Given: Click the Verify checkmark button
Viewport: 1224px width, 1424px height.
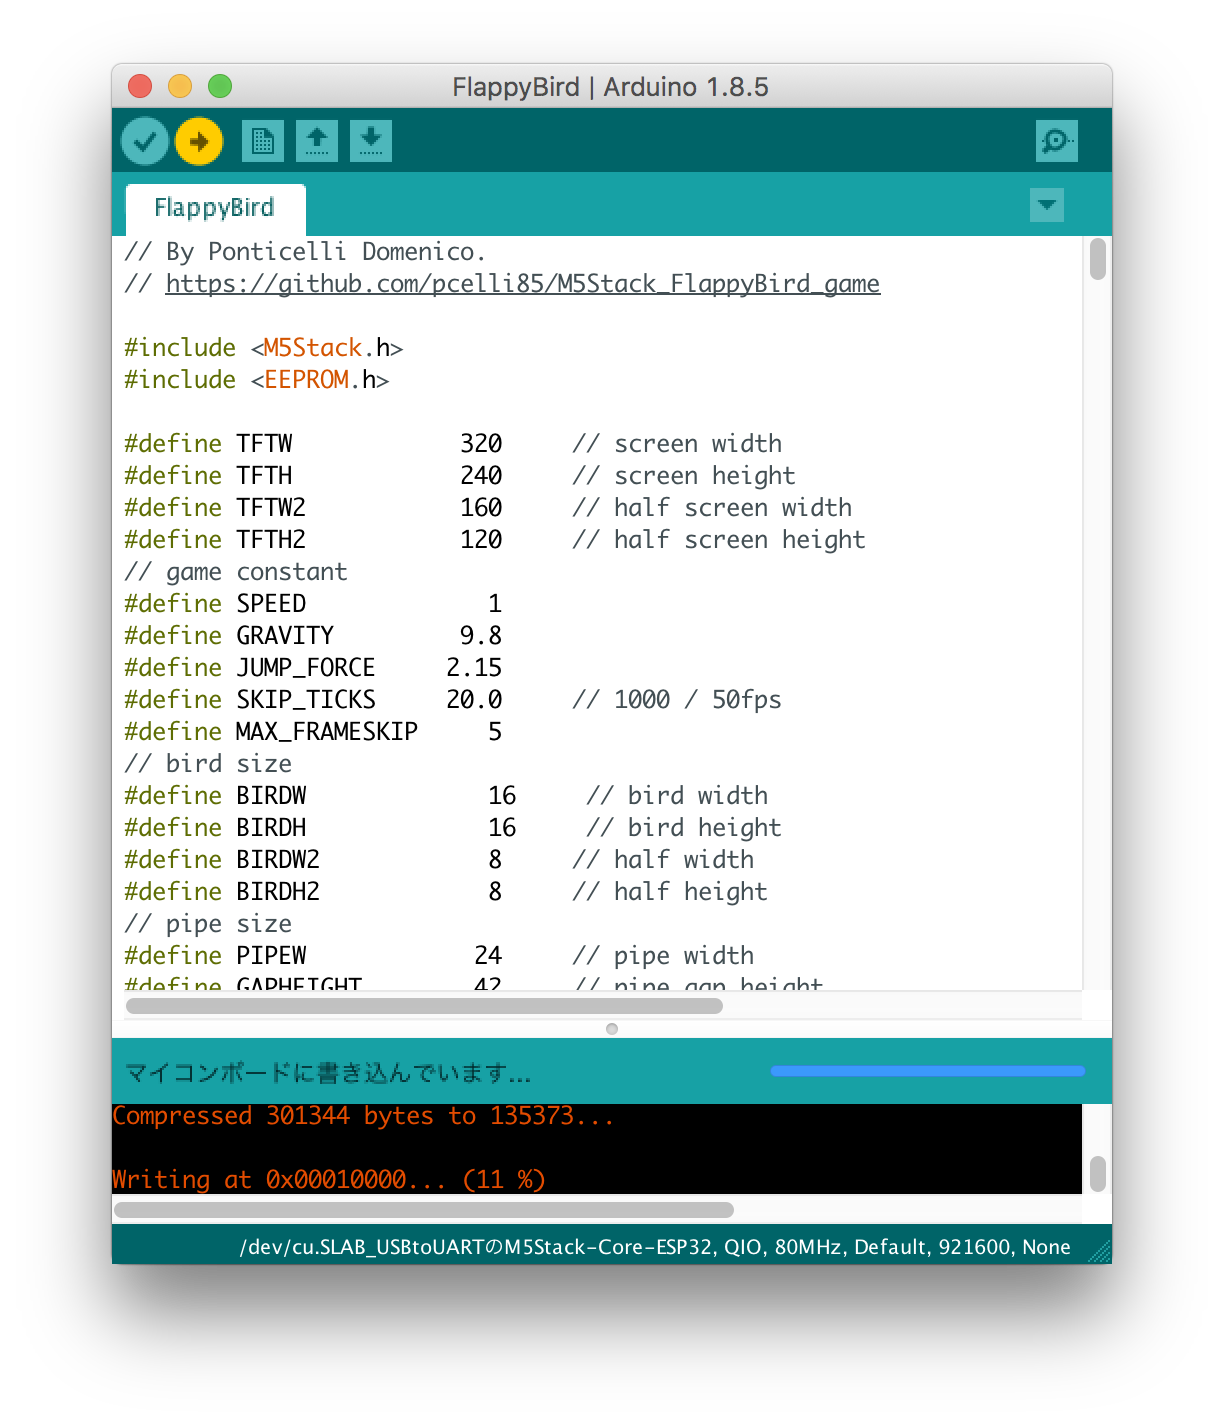Looking at the screenshot, I should (x=144, y=140).
